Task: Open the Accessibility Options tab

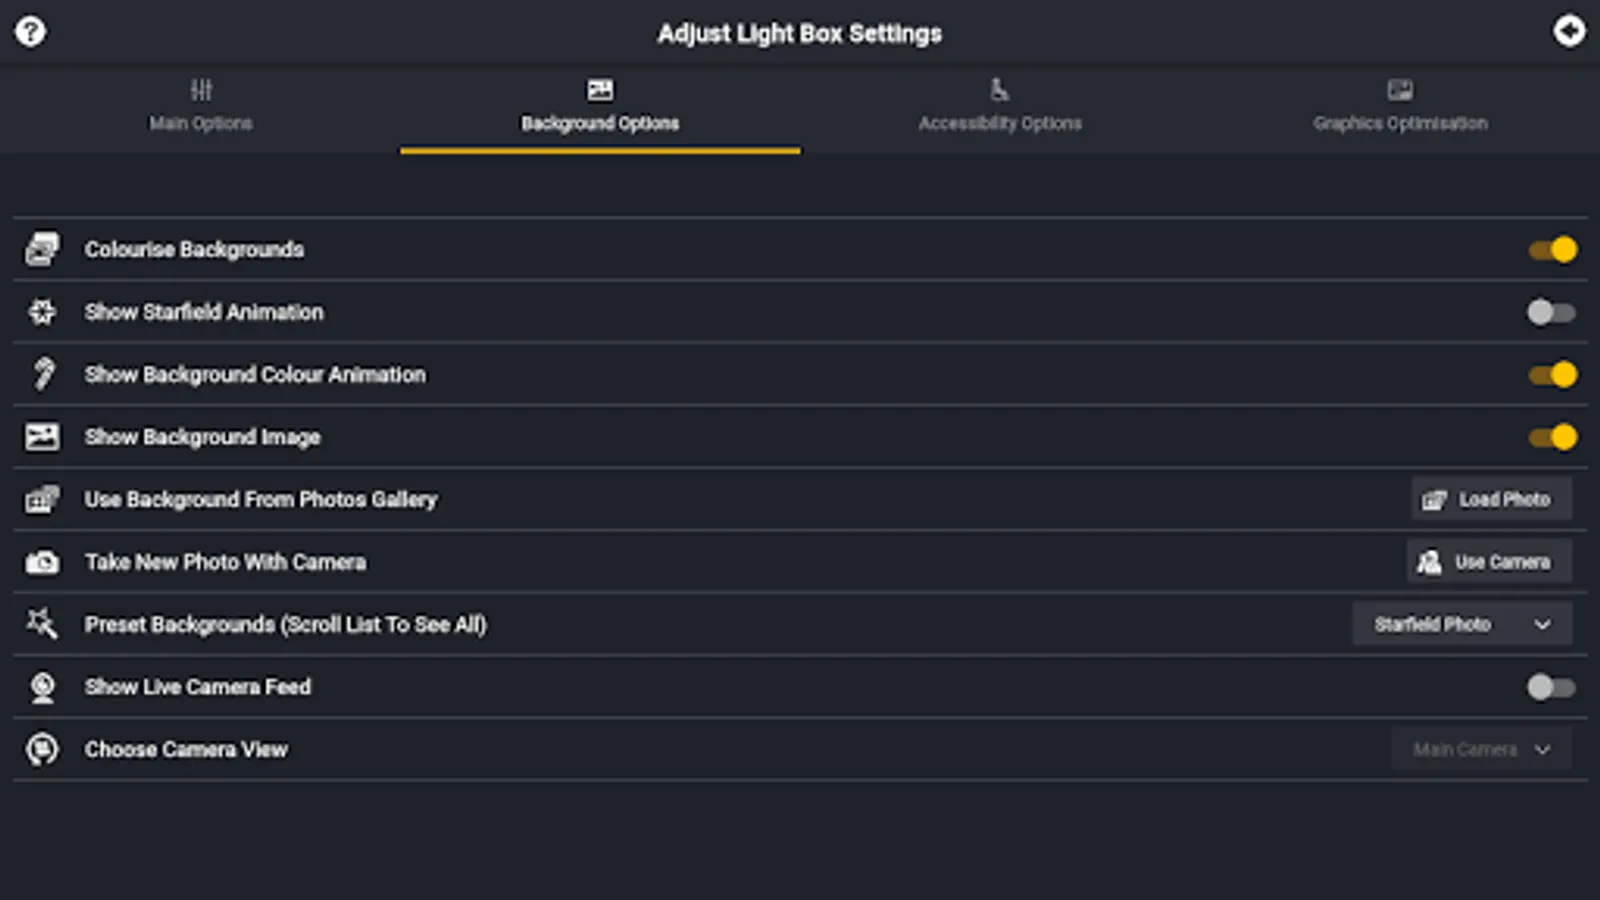Action: 1000,107
